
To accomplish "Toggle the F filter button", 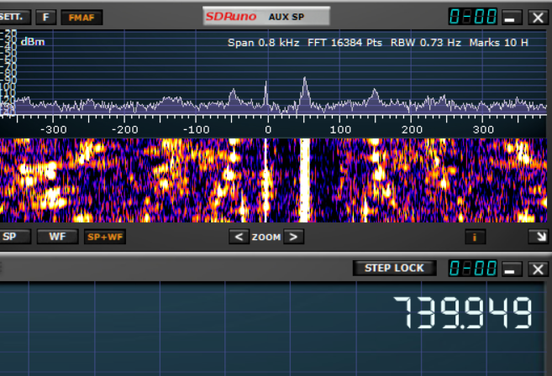I will click(x=46, y=17).
